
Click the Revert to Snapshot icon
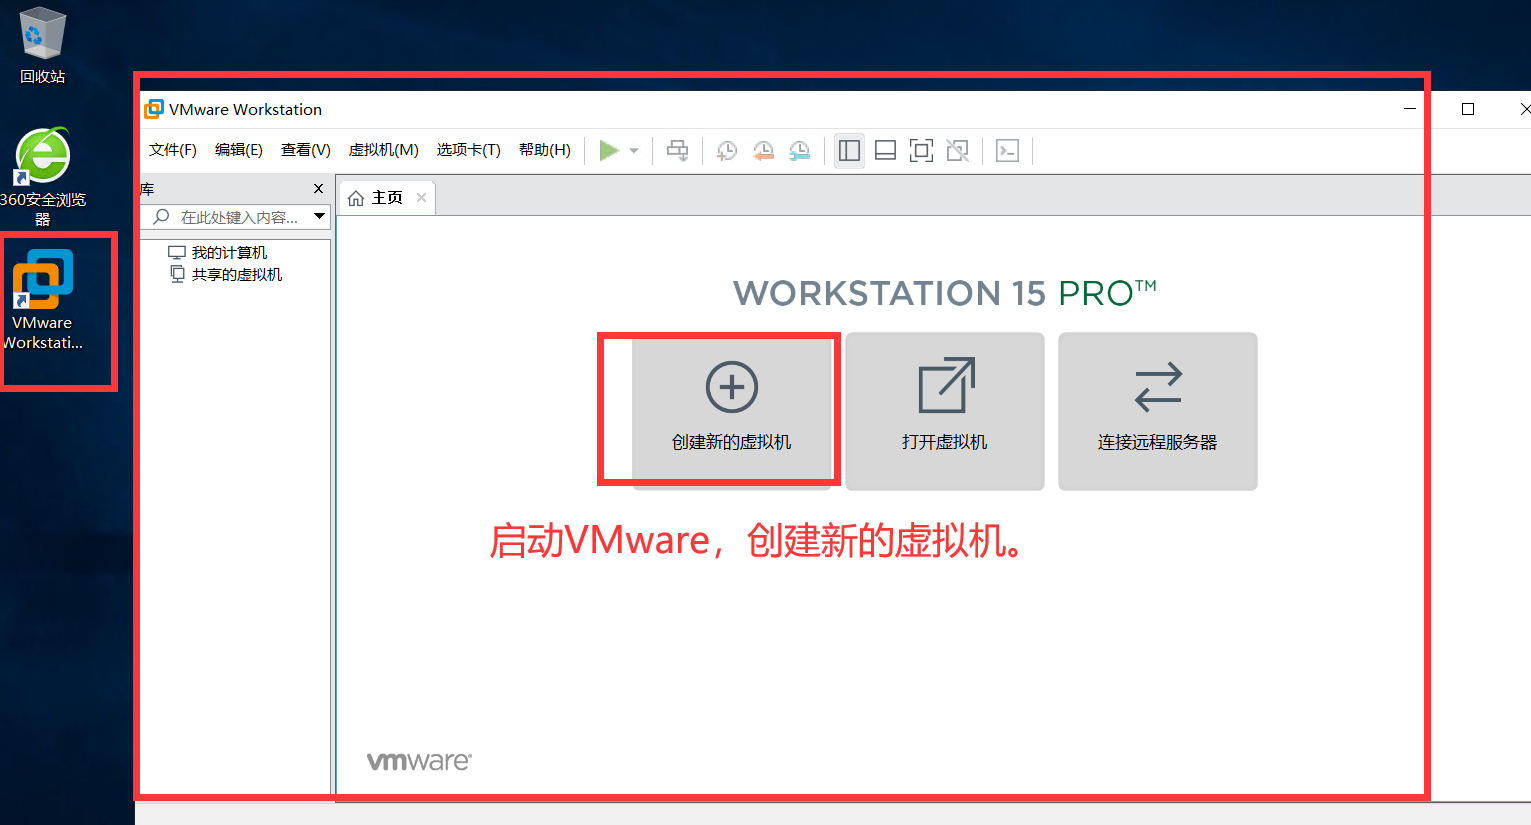[x=763, y=150]
